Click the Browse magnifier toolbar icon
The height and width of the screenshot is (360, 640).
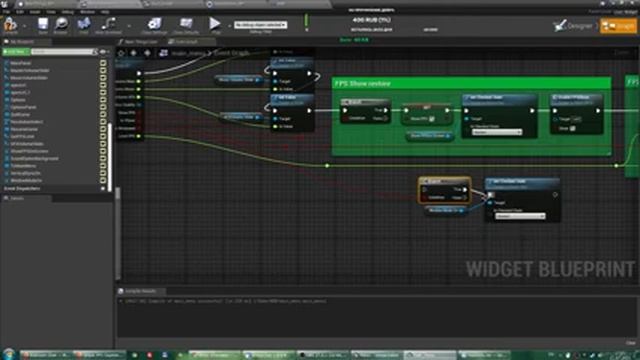[x=61, y=24]
